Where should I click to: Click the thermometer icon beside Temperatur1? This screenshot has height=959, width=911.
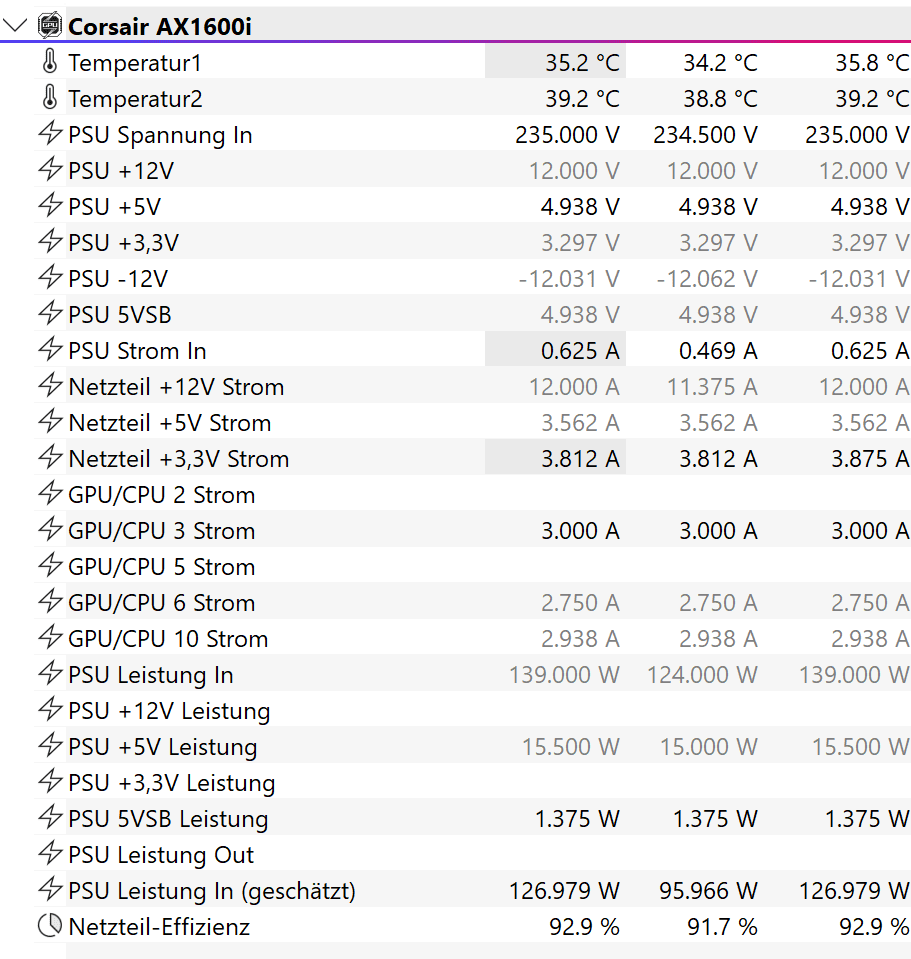[x=50, y=62]
